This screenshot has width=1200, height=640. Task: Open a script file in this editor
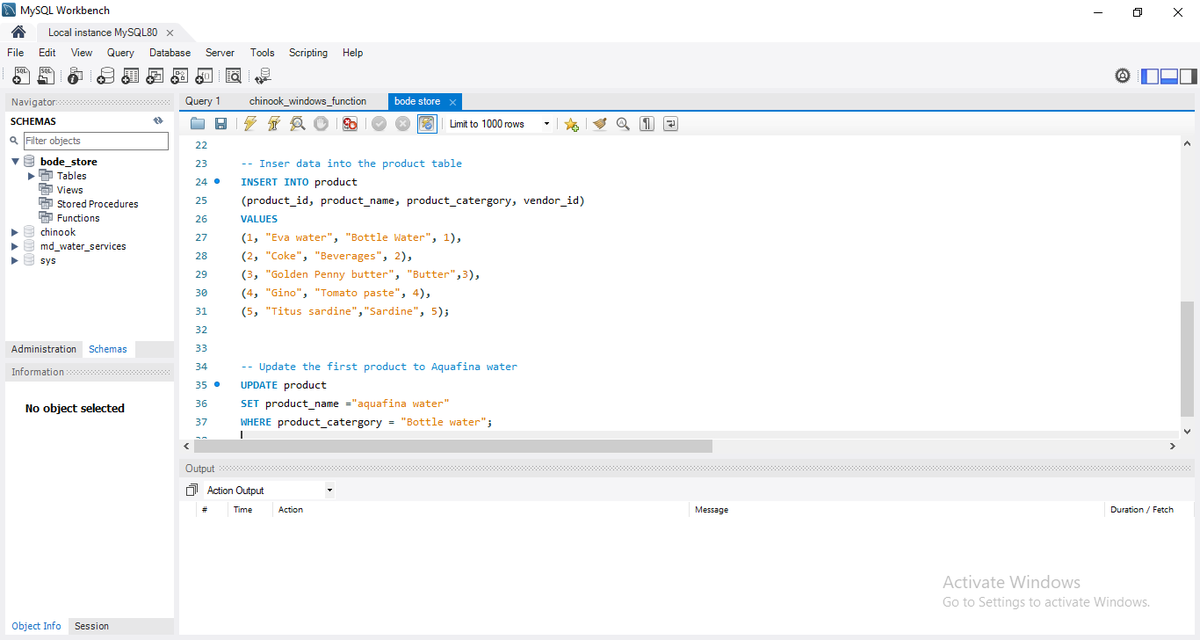click(x=198, y=124)
